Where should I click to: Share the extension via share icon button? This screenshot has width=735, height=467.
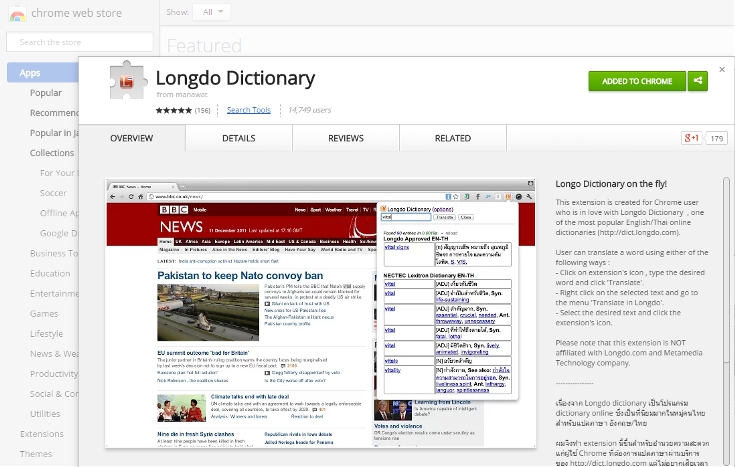click(698, 81)
